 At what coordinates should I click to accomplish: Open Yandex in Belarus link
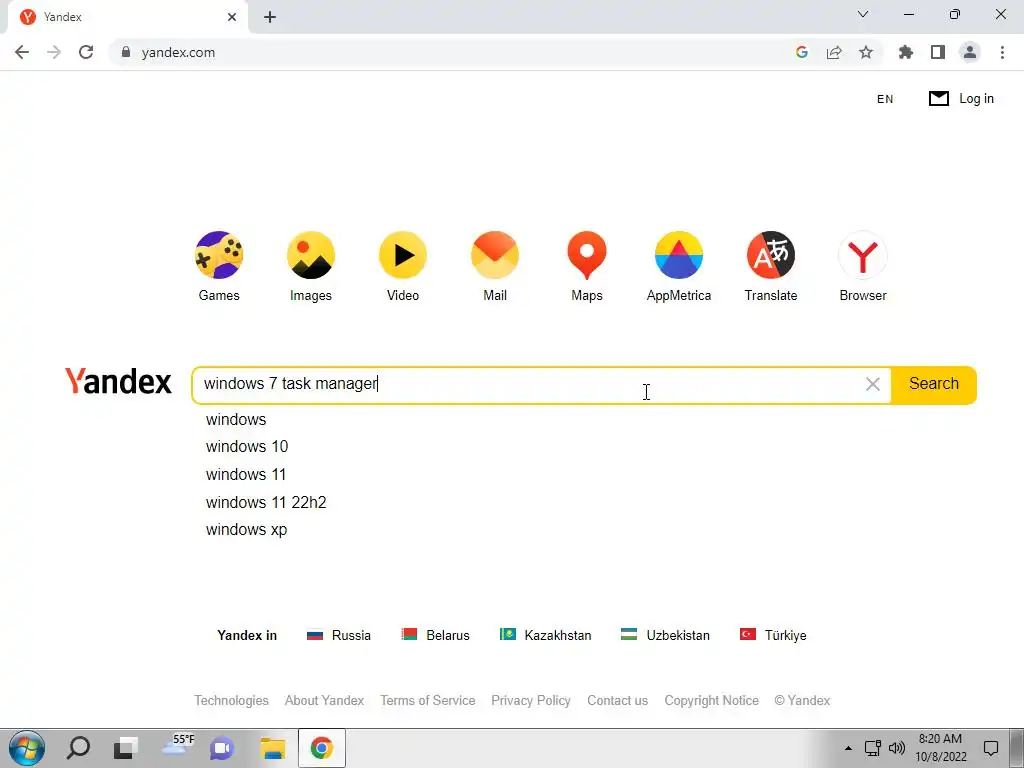[x=435, y=635]
